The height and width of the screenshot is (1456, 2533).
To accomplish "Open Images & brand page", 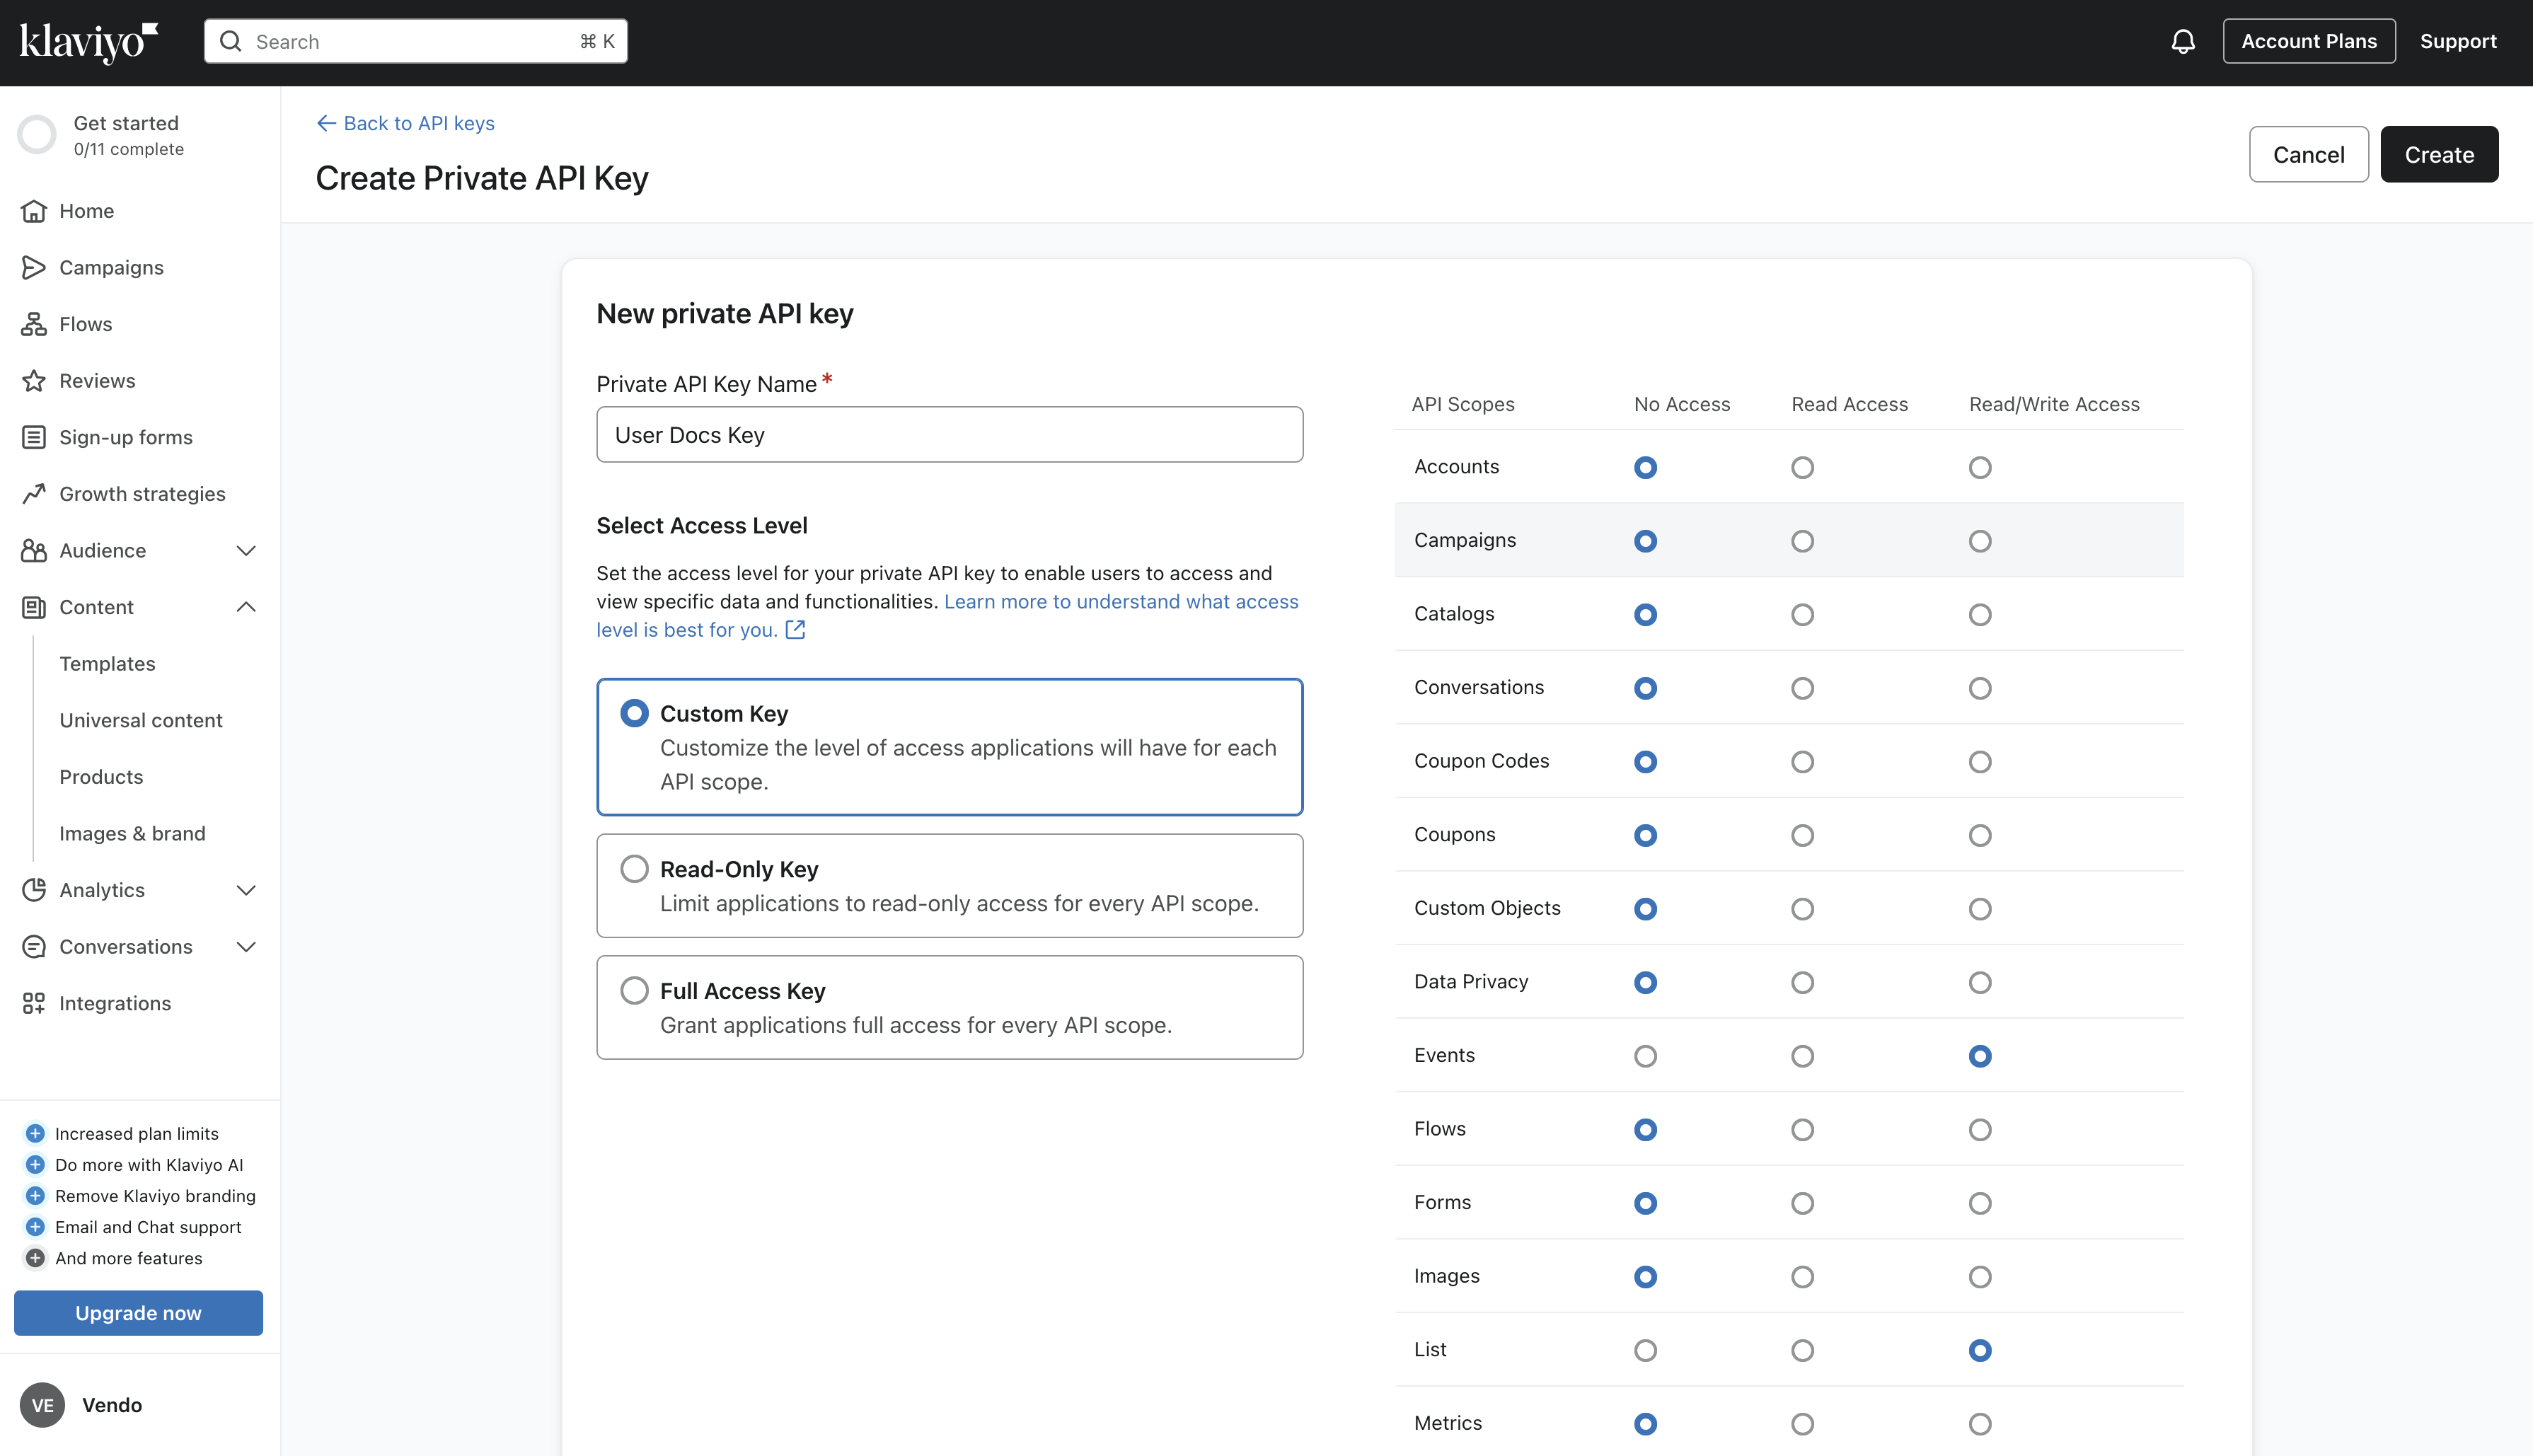I will click(132, 834).
